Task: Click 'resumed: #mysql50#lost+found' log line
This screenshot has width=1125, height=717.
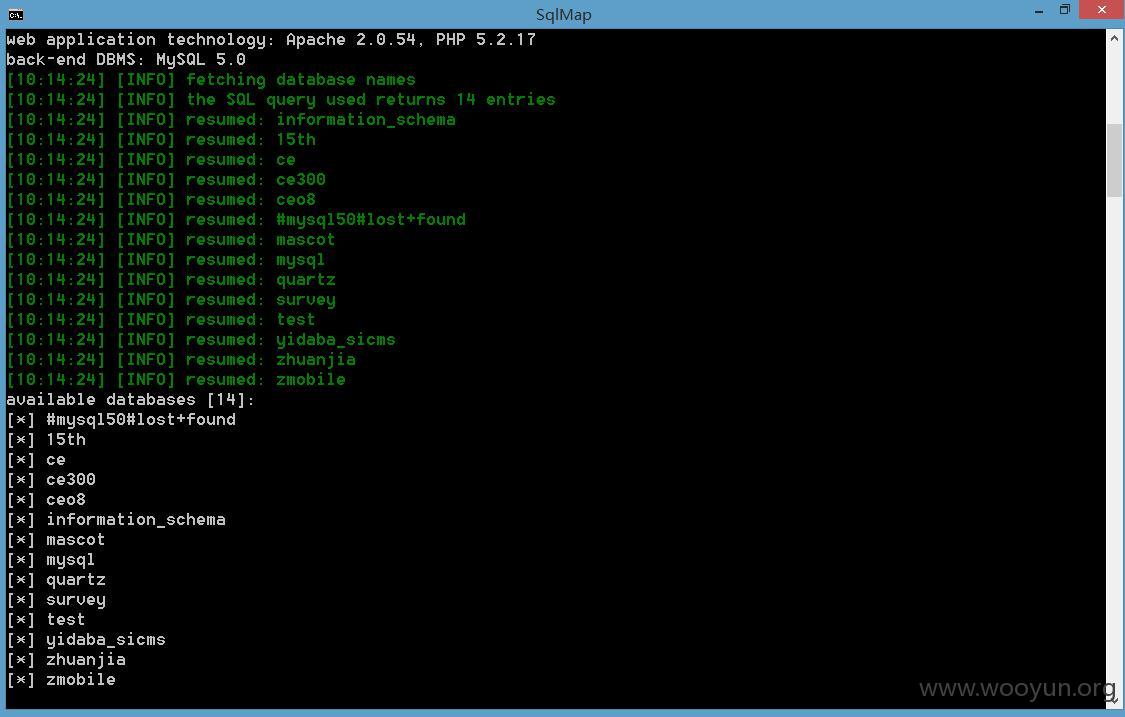Action: click(x=236, y=220)
